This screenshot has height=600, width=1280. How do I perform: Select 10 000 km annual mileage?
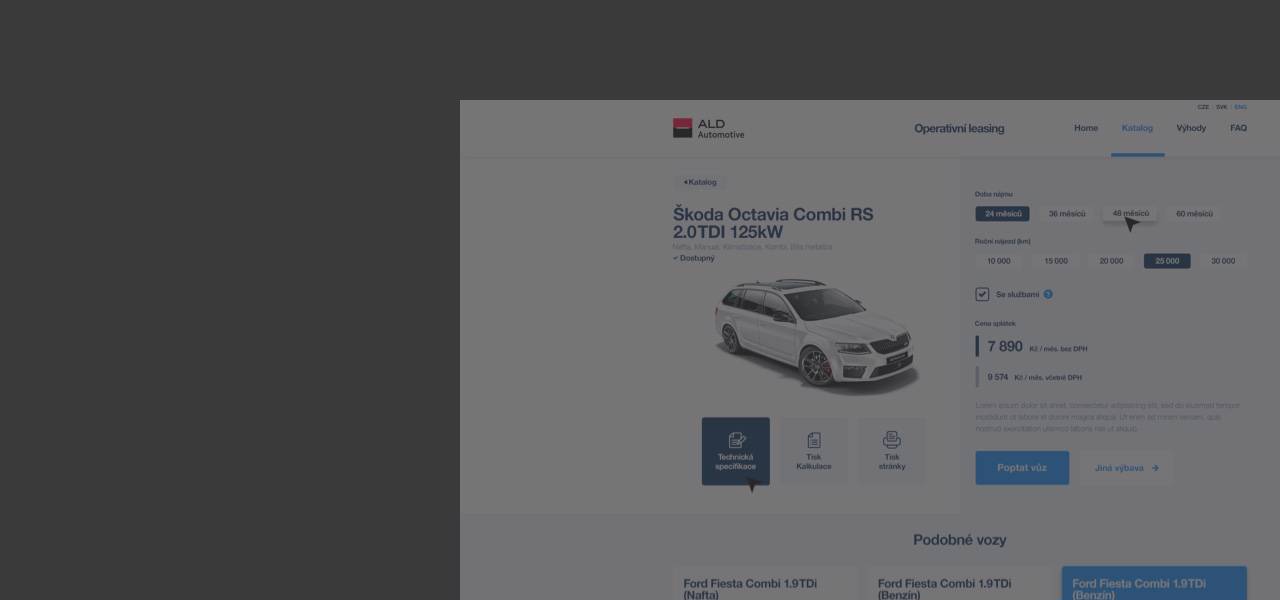coord(999,261)
